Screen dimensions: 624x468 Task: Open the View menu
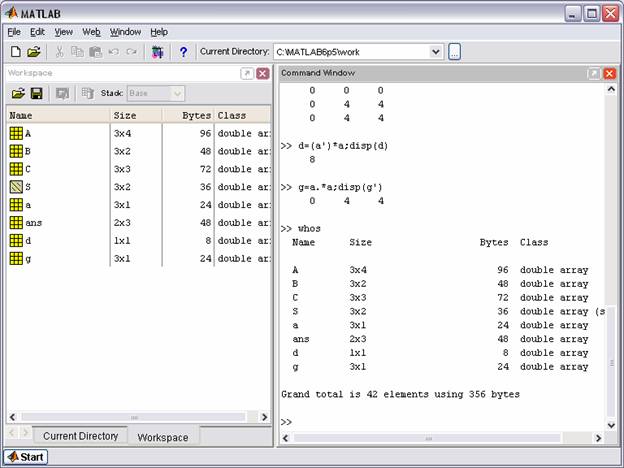(64, 32)
